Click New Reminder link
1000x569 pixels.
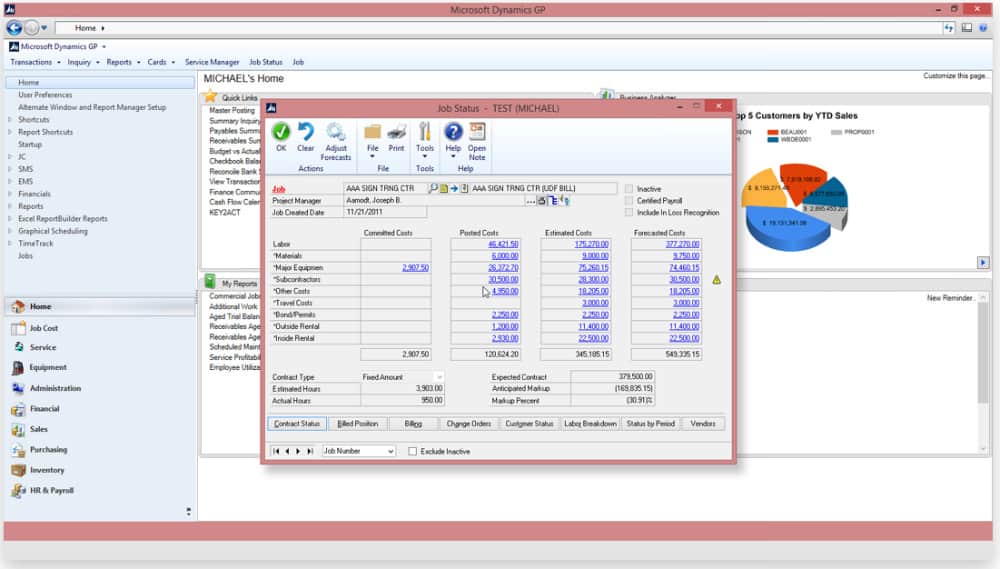click(950, 298)
